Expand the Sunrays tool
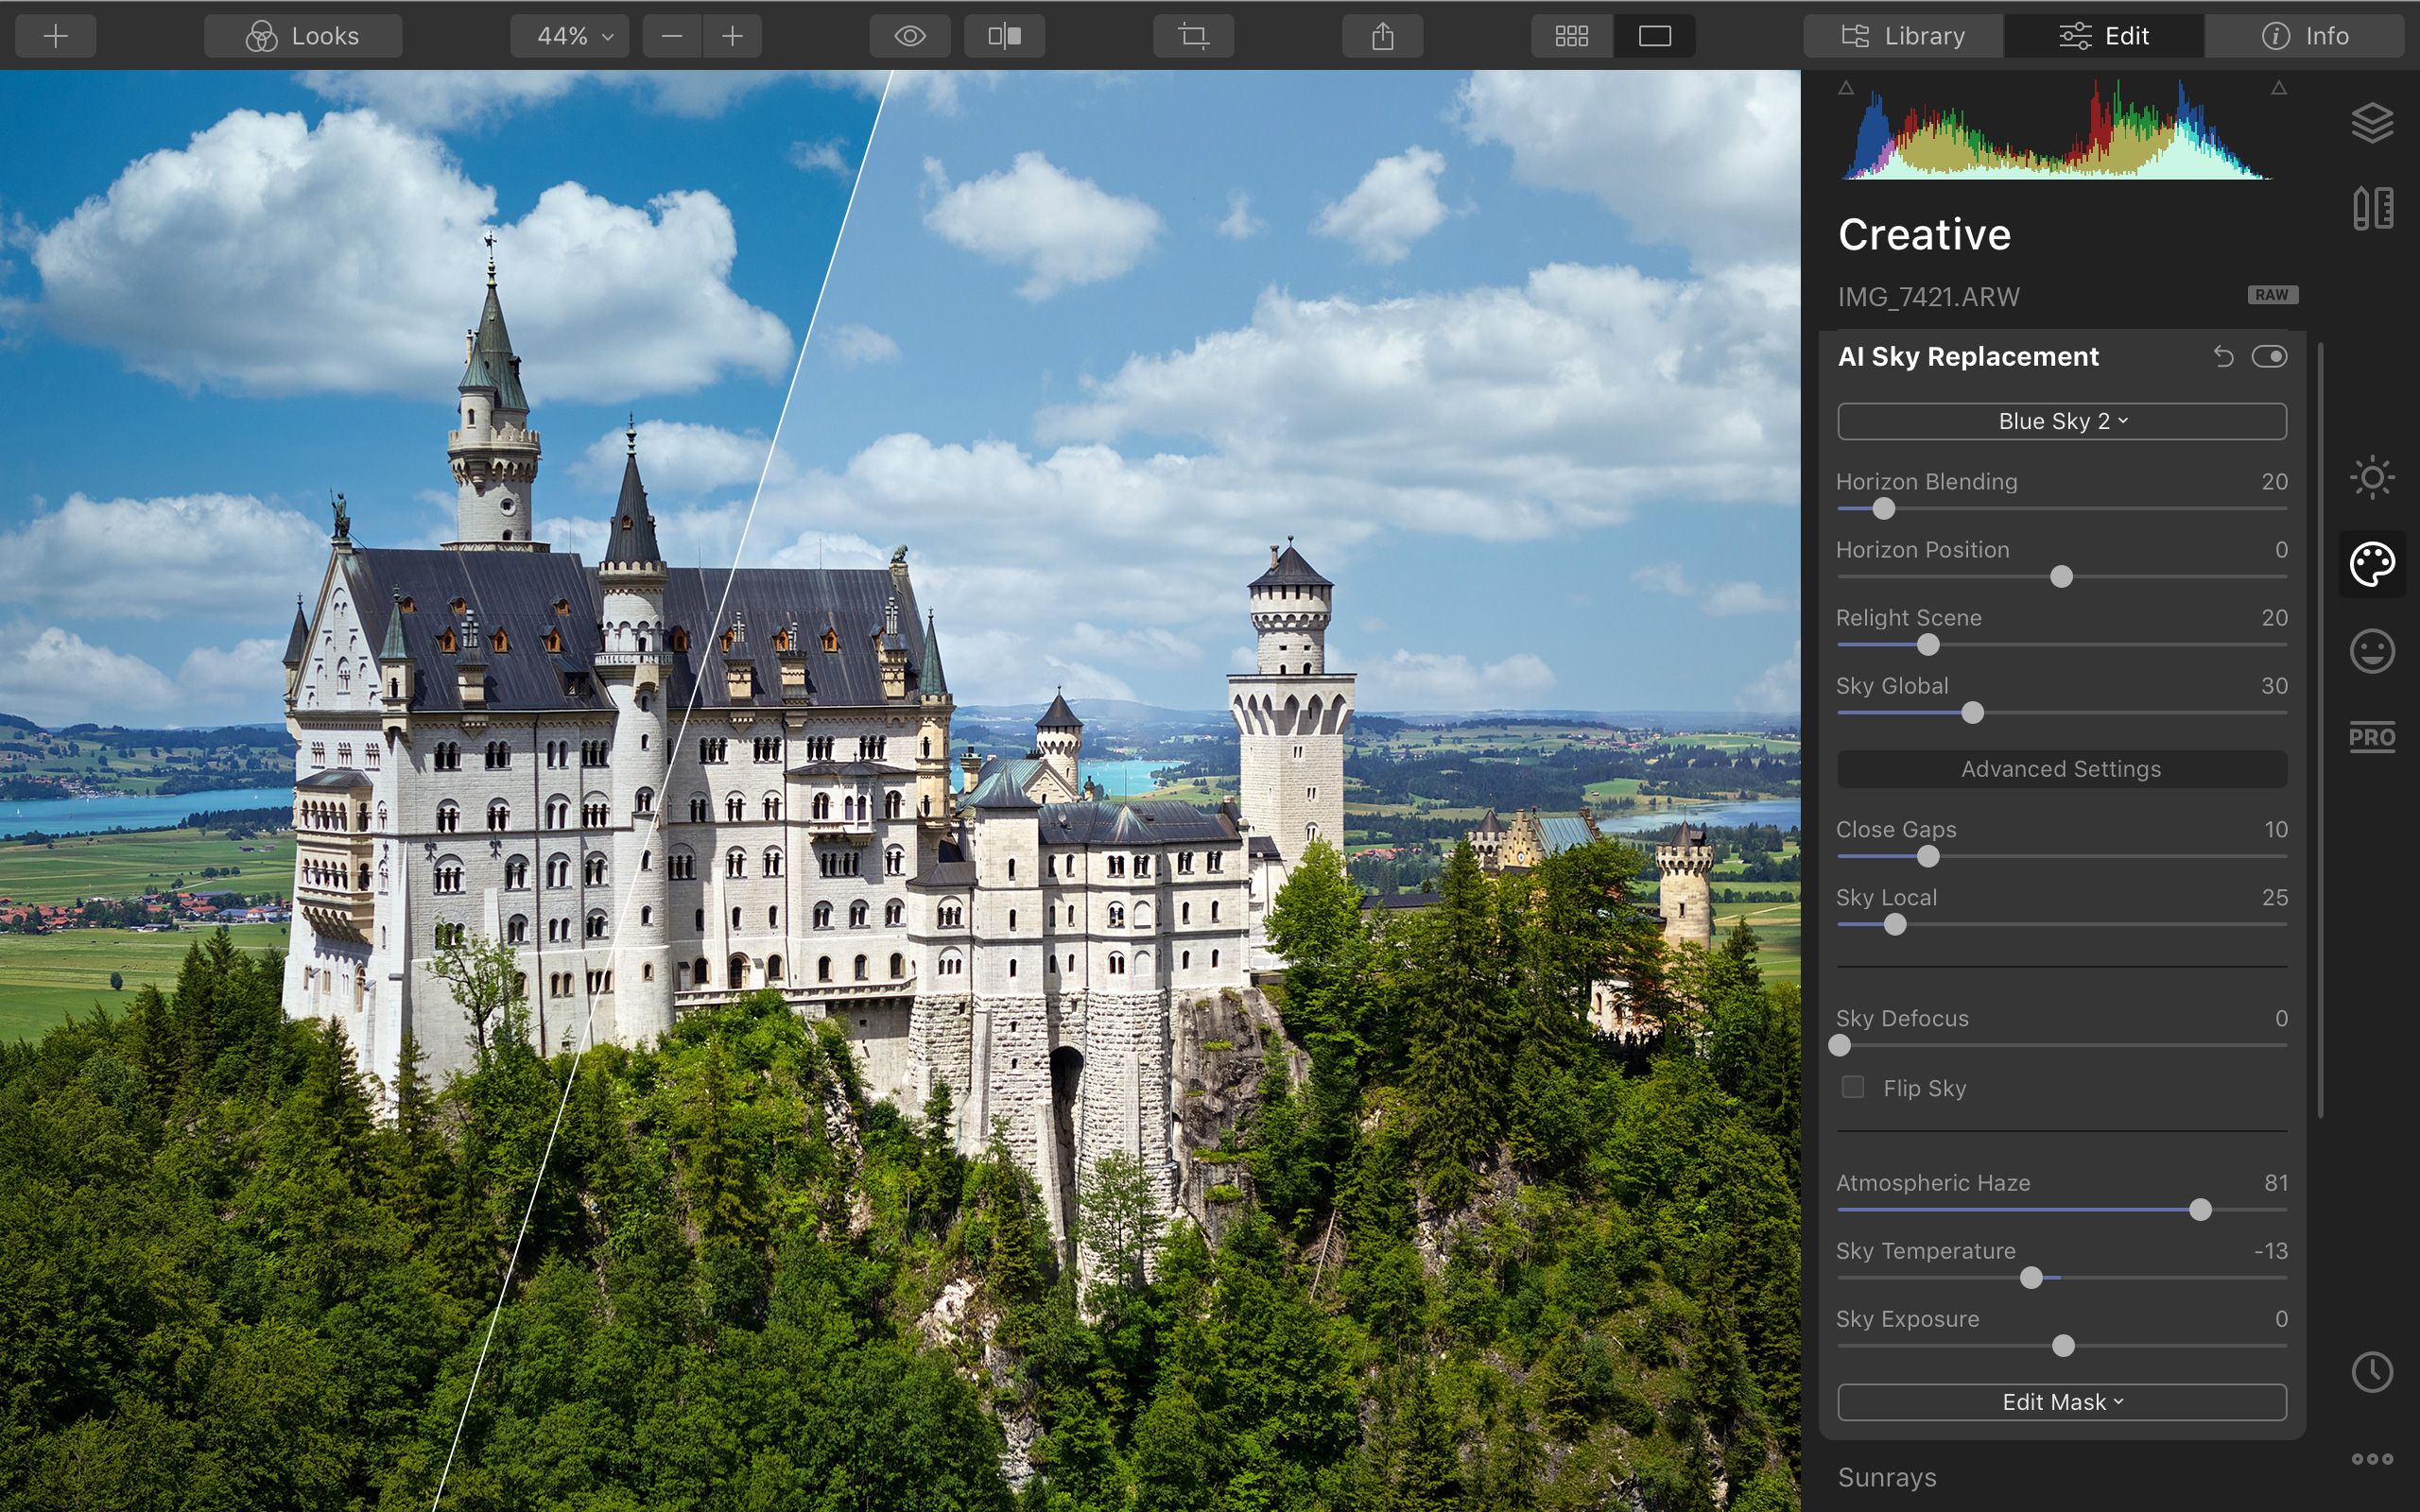Image resolution: width=2420 pixels, height=1512 pixels. (1887, 1477)
